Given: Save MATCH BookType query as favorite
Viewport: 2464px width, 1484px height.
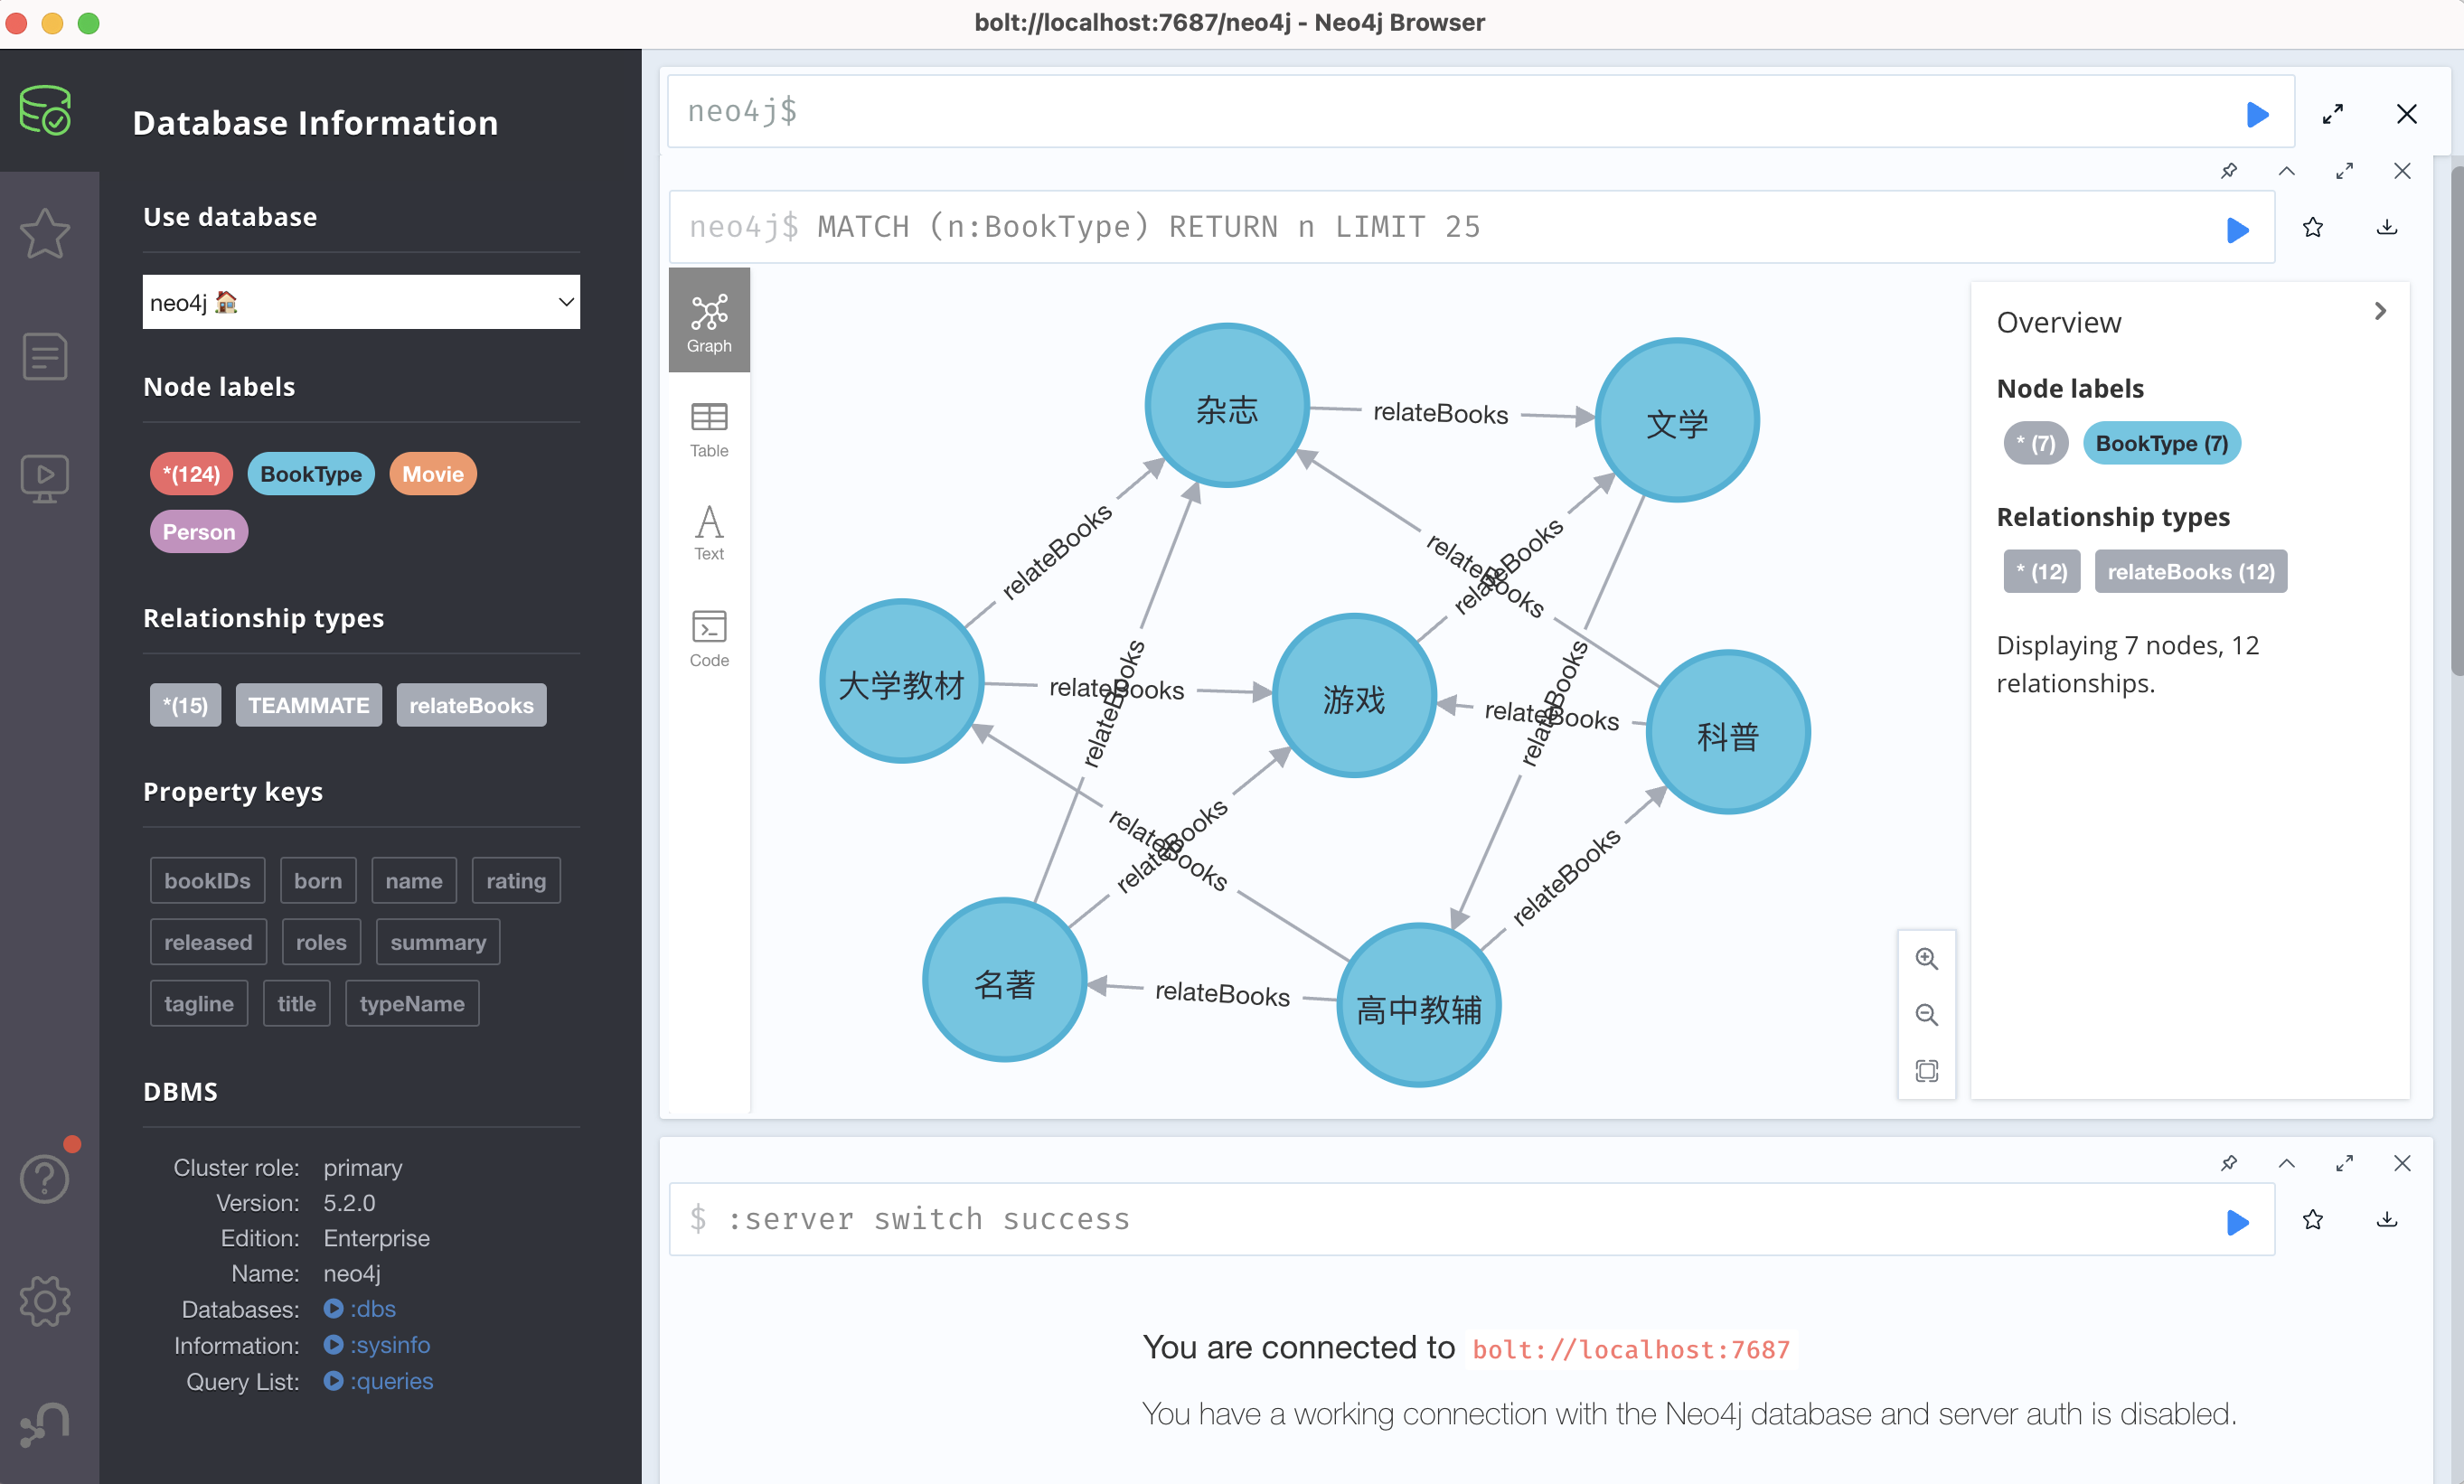Looking at the screenshot, I should click(x=2313, y=228).
